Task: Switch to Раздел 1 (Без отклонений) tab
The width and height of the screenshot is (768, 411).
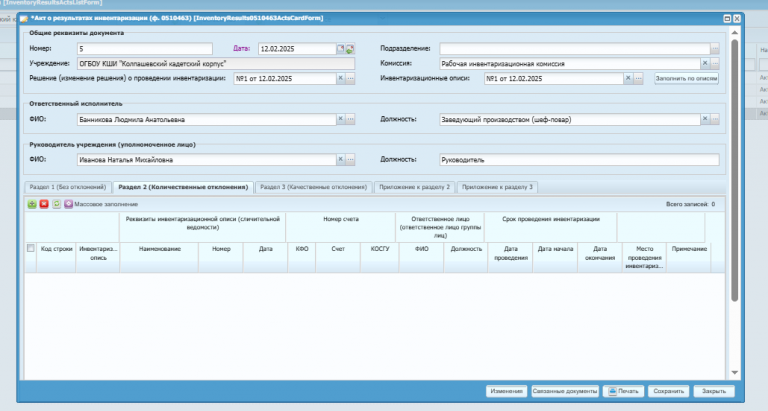Action: click(68, 187)
